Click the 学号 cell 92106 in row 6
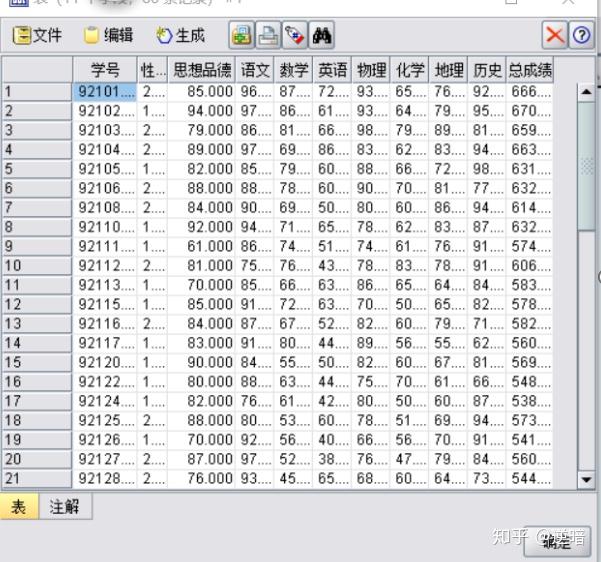601x562 pixels. 105,188
